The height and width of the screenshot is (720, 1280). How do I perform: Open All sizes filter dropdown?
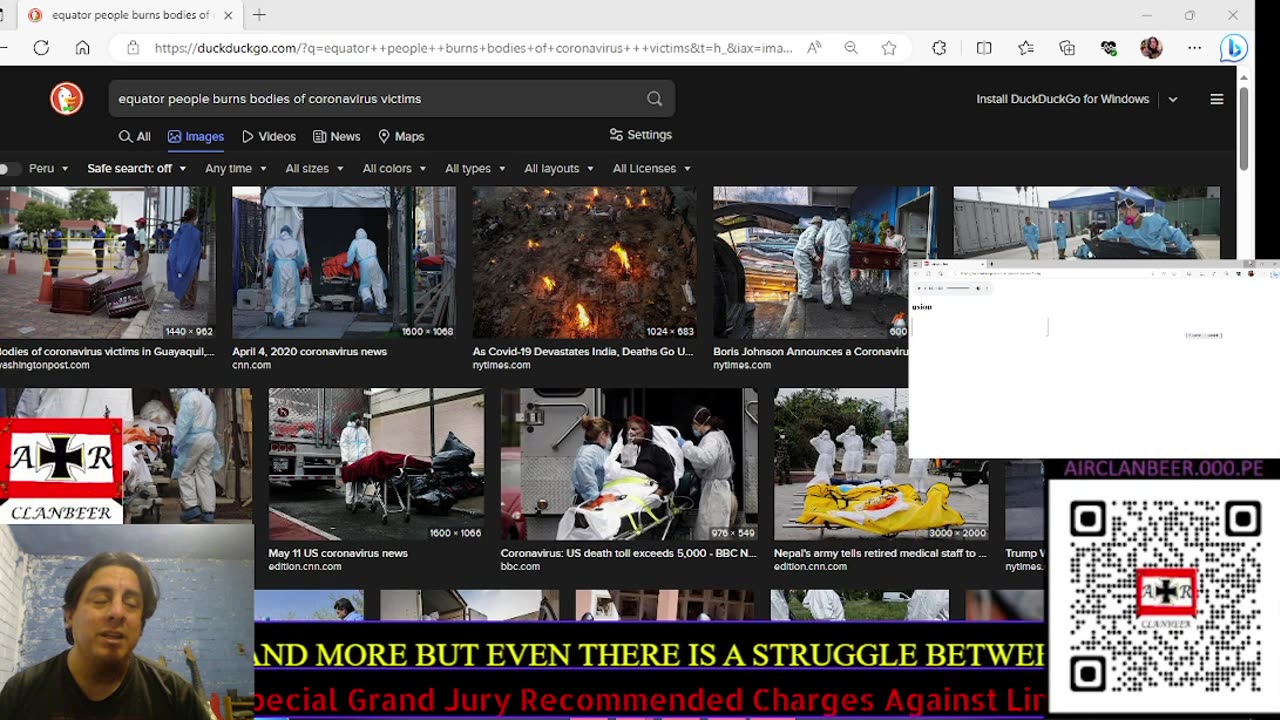[314, 169]
